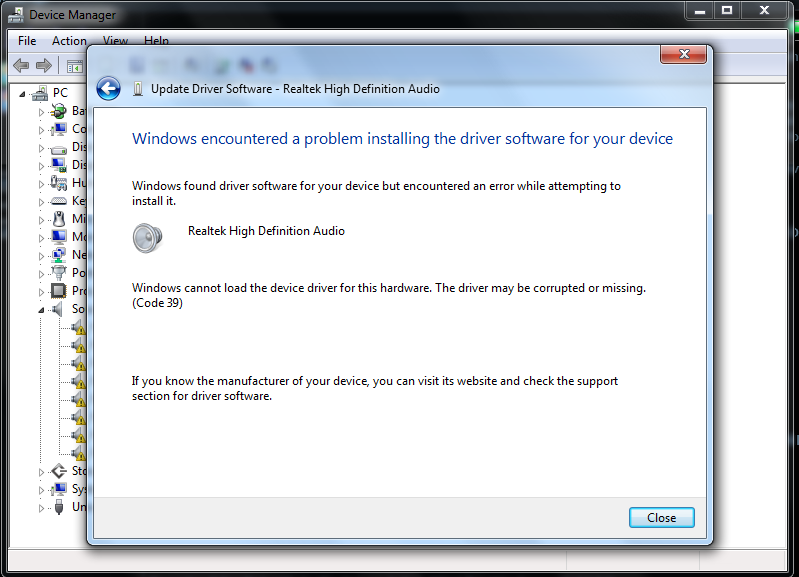This screenshot has height=577, width=799.
Task: Select the first sound device with warning
Action: pyautogui.click(x=78, y=328)
